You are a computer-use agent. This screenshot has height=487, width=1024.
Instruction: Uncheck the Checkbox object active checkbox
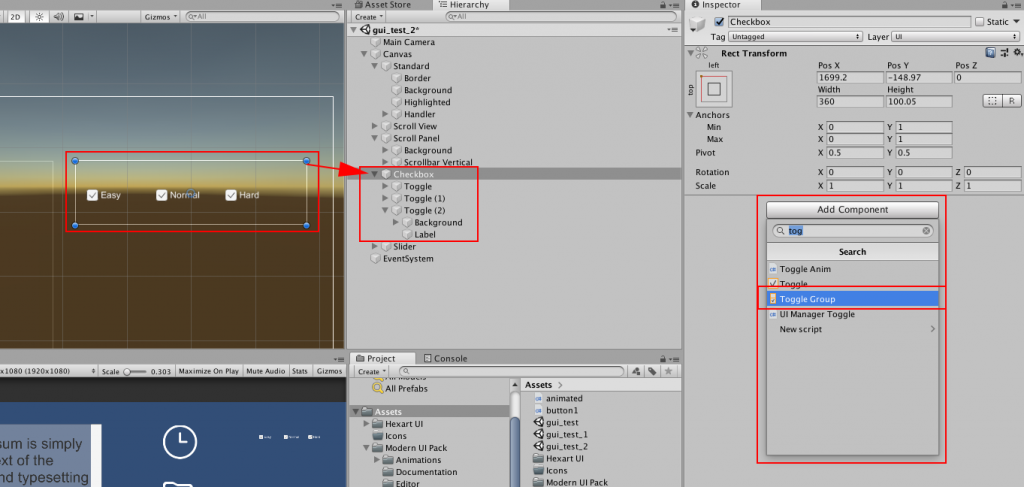click(719, 22)
